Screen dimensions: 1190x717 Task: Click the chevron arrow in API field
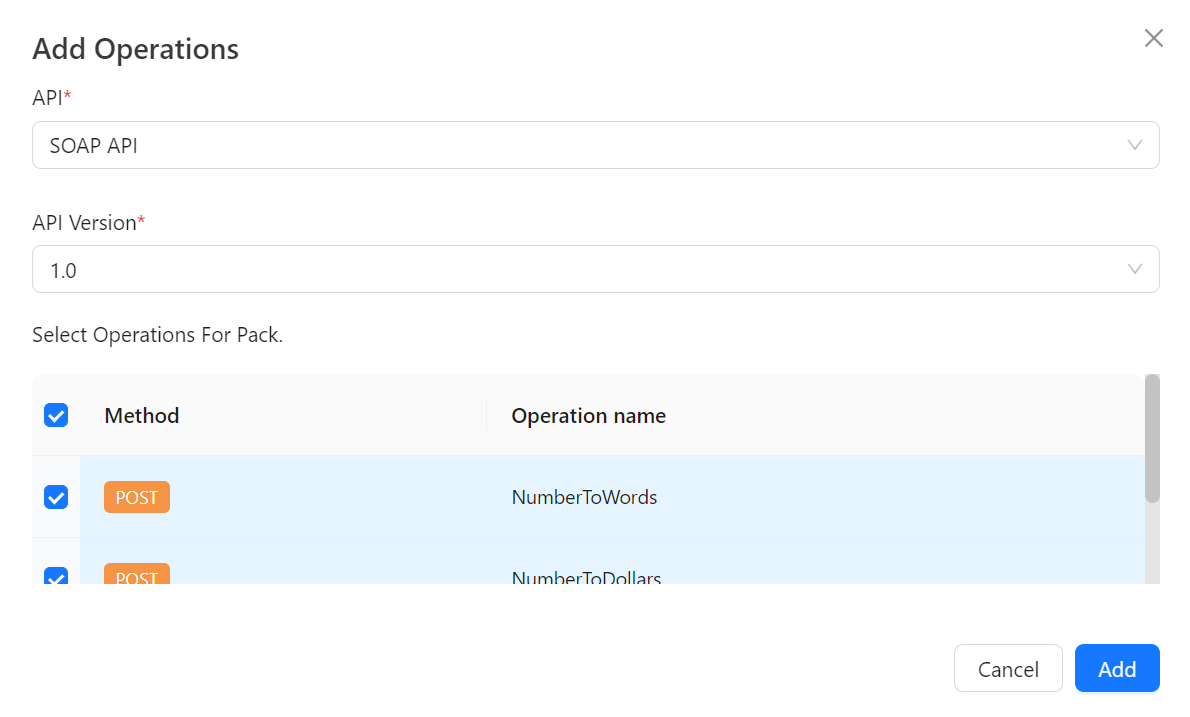[1134, 145]
